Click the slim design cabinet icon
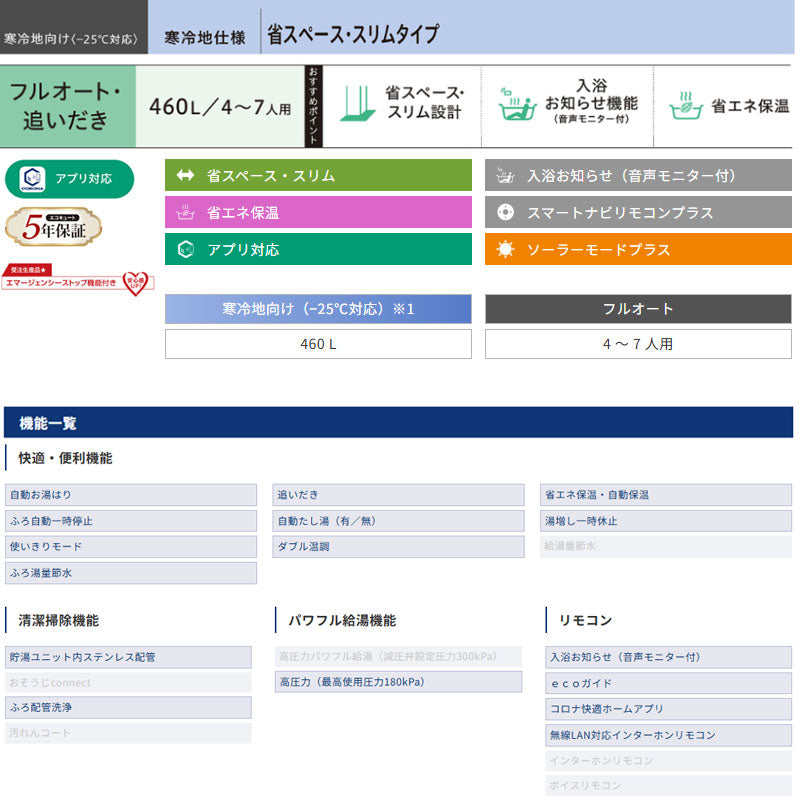The height and width of the screenshot is (800, 800). click(358, 104)
